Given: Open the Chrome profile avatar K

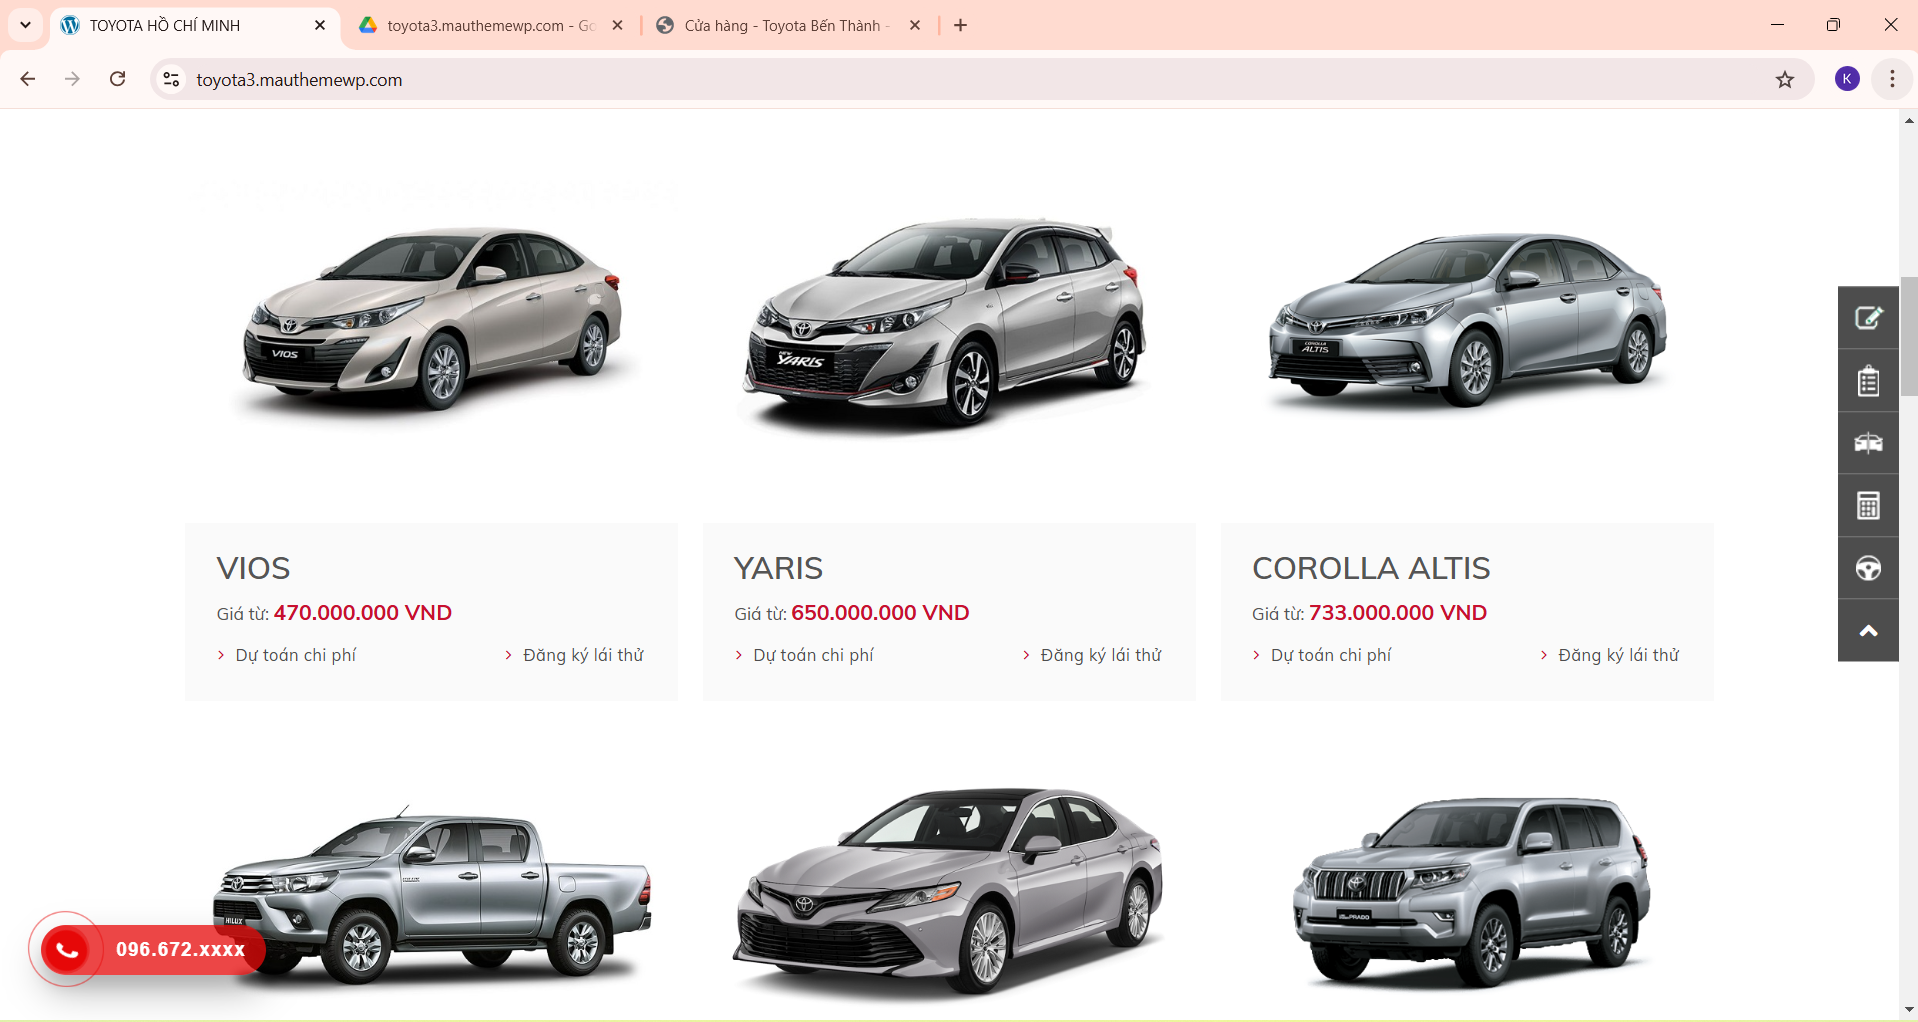Looking at the screenshot, I should coord(1847,79).
